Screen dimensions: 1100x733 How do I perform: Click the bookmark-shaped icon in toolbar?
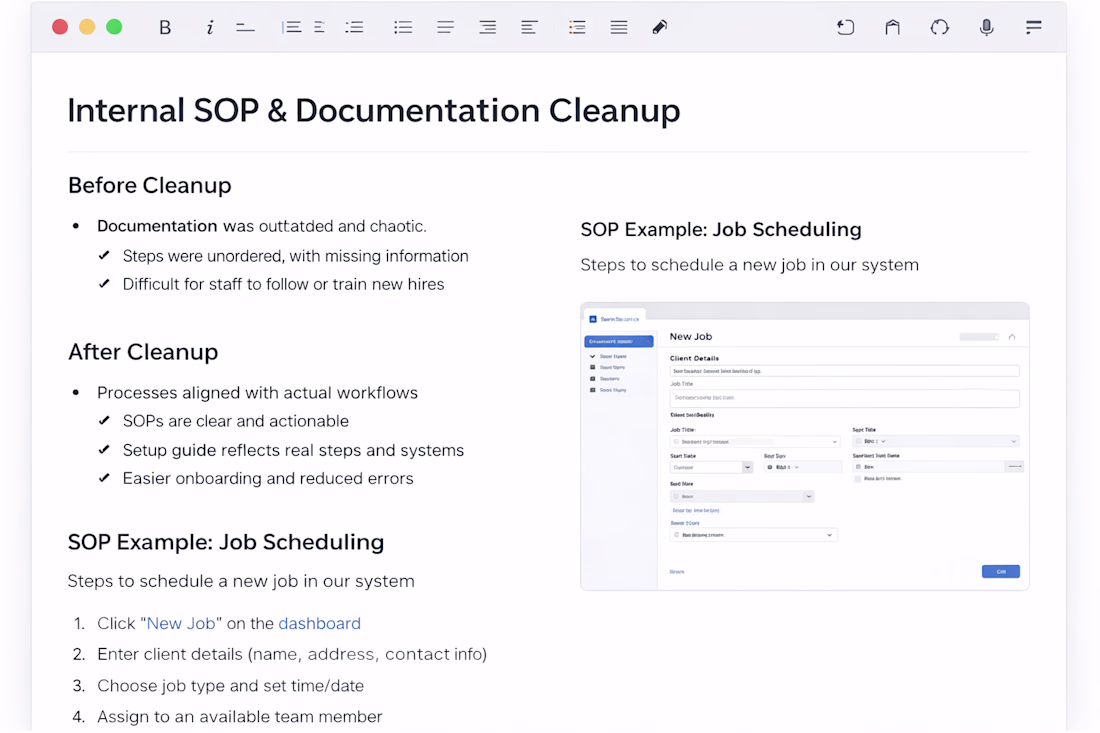pos(892,27)
